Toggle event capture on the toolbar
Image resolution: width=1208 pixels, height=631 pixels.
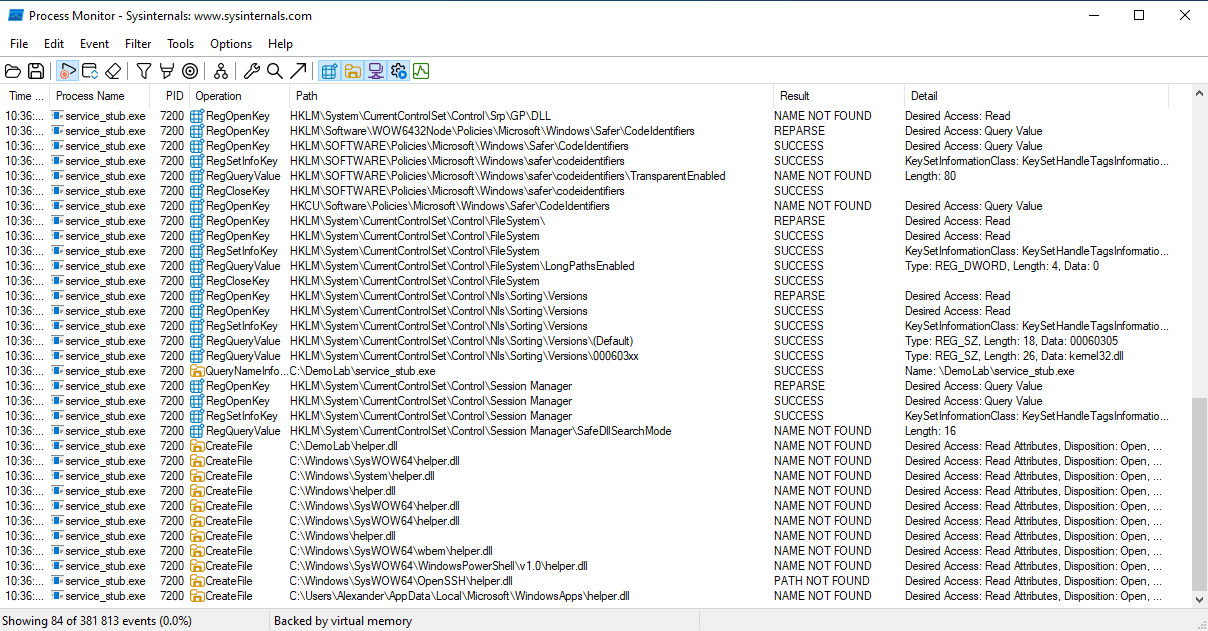click(67, 71)
